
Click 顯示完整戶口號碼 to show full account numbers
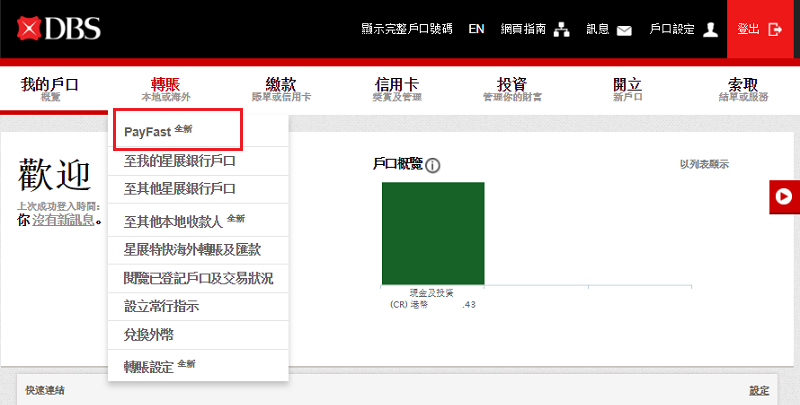[406, 30]
